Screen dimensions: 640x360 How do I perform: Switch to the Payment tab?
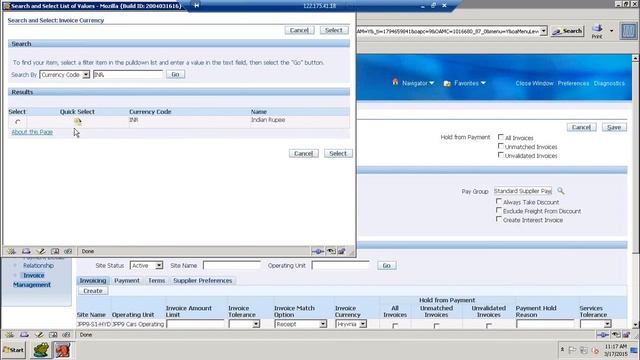click(127, 280)
